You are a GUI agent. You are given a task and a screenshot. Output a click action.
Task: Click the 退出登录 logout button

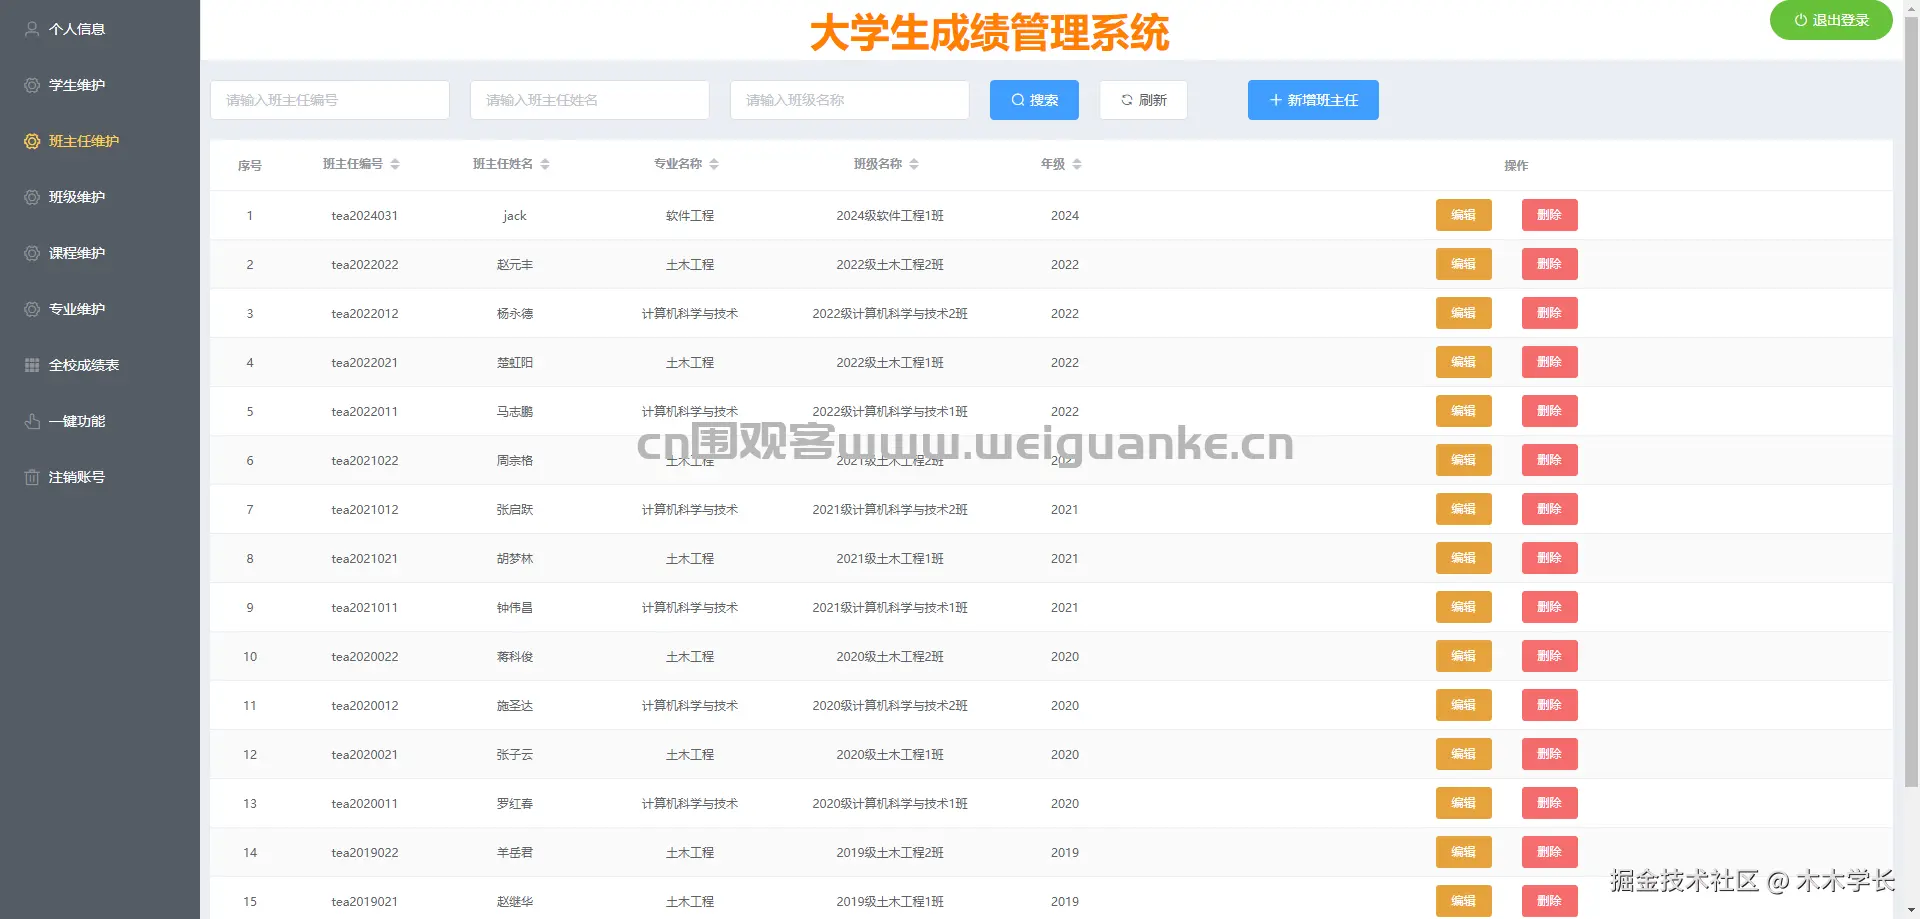(x=1831, y=20)
